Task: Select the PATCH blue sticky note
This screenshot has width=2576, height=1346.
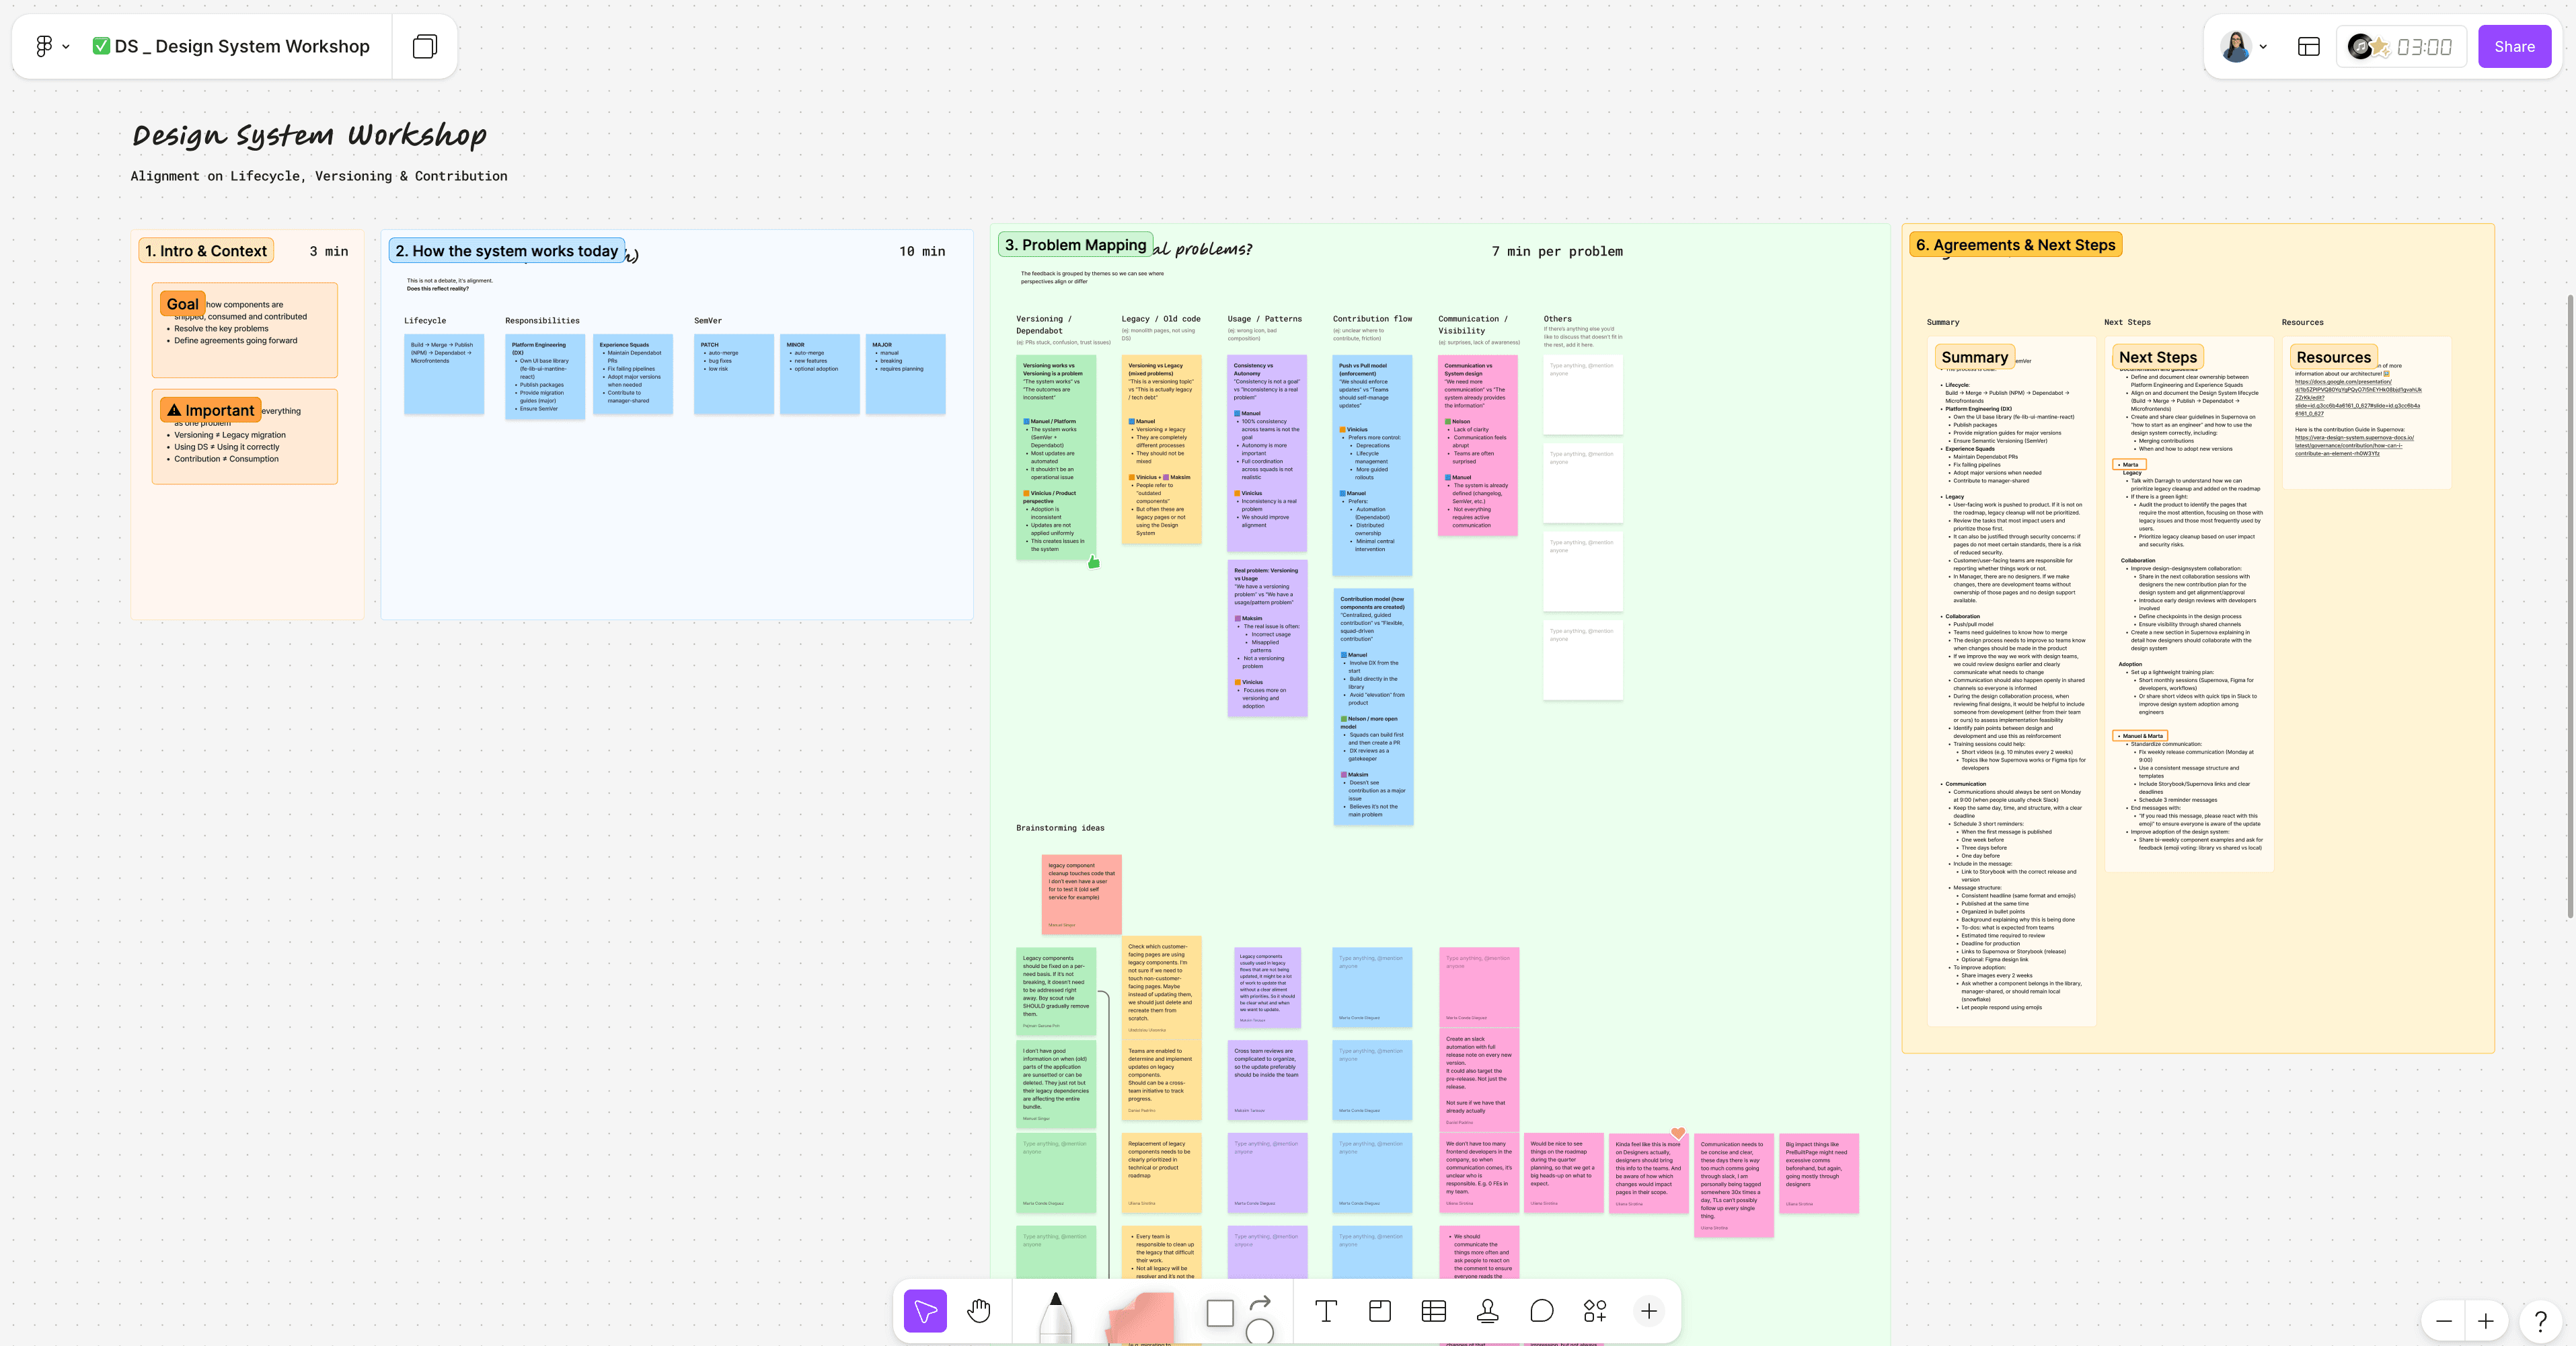Action: (x=733, y=374)
